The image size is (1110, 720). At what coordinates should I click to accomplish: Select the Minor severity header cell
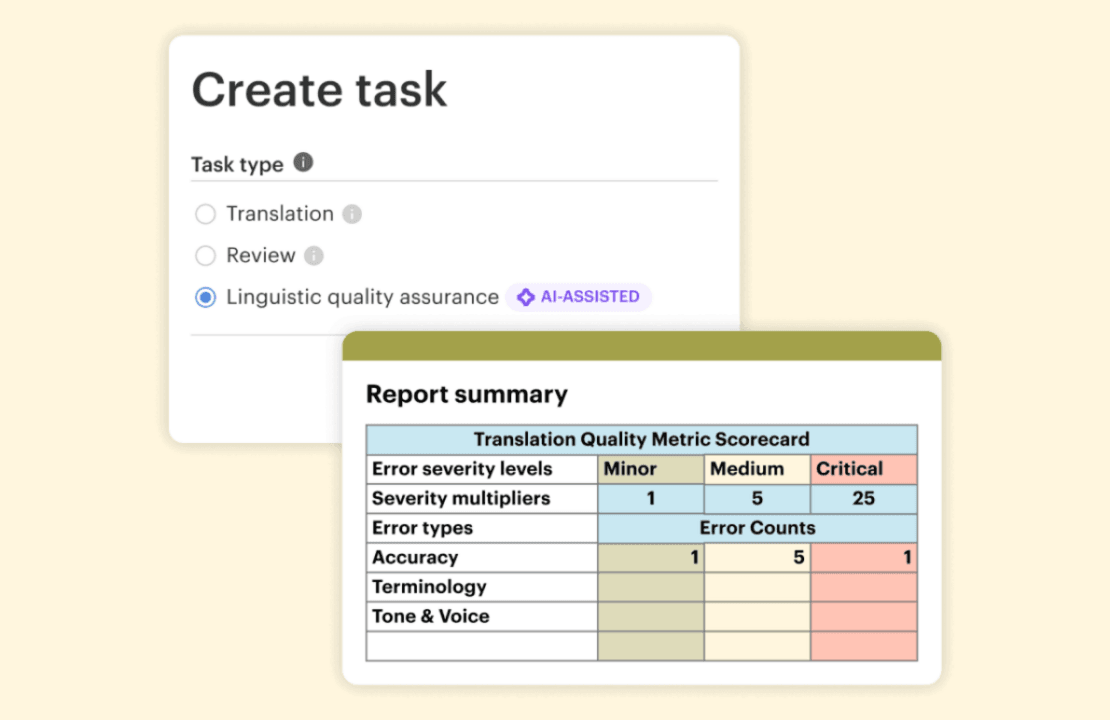pyautogui.click(x=651, y=469)
